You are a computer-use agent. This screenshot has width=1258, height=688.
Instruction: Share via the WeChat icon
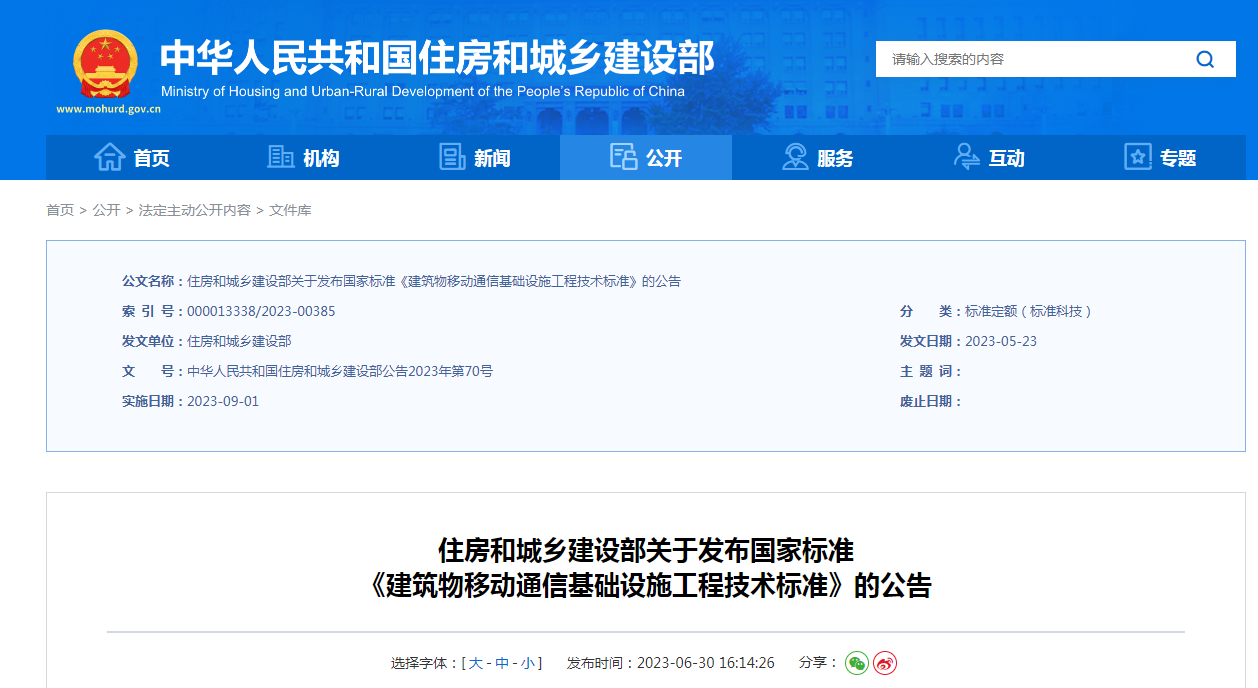[x=857, y=663]
